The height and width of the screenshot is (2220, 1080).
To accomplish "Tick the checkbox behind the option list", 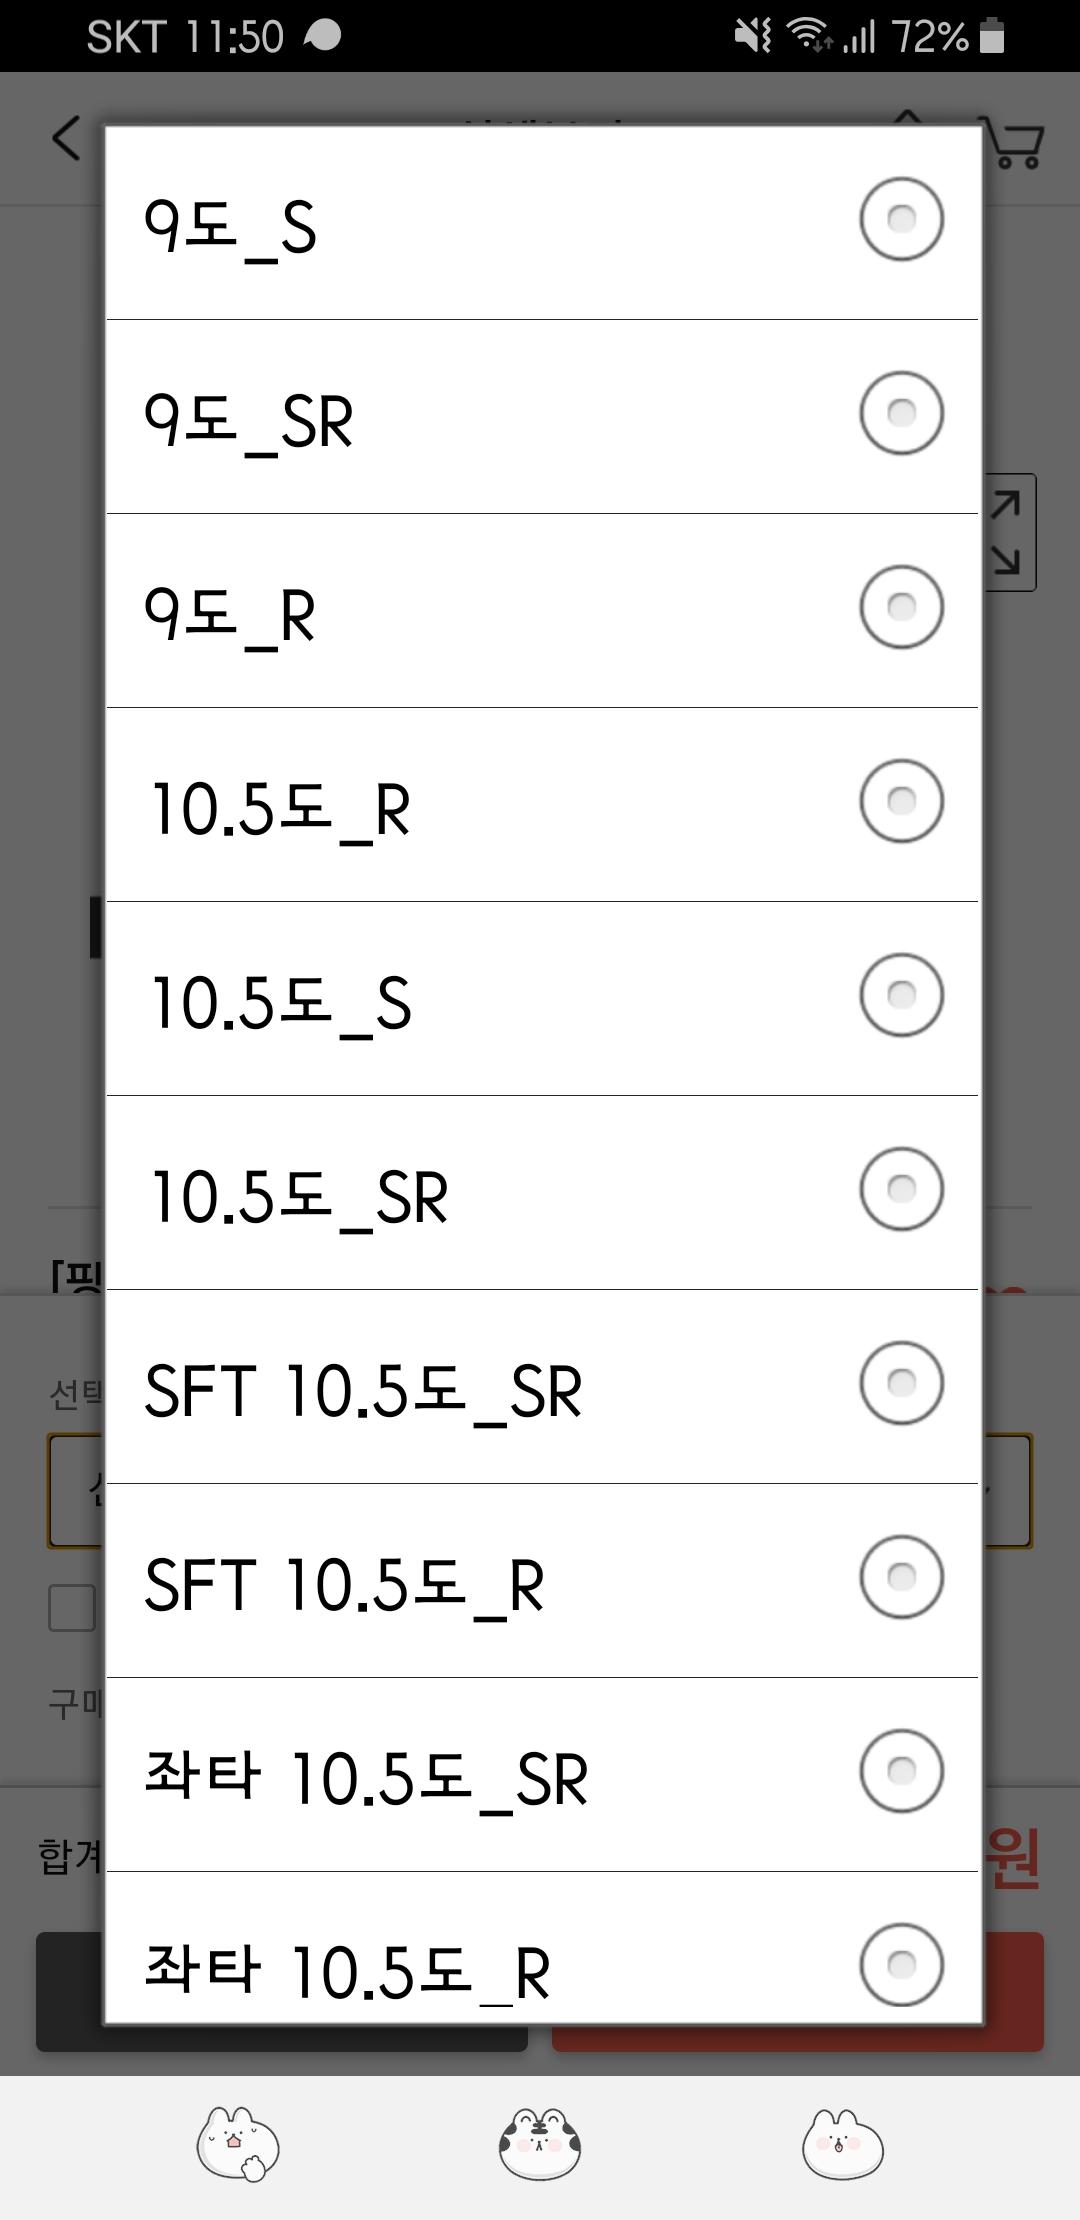I will click(73, 1608).
